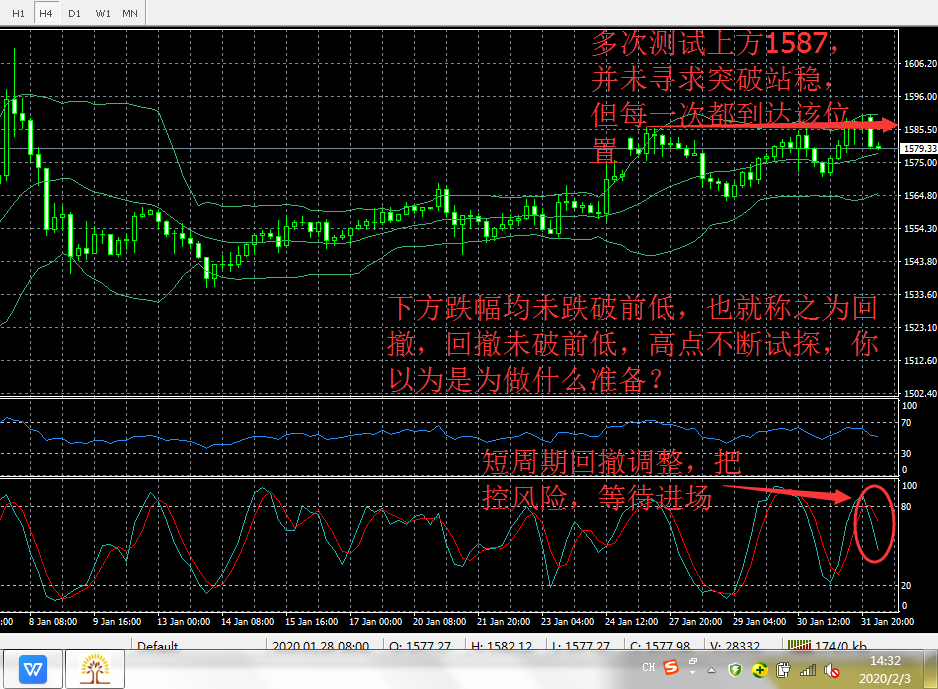Switch chart to H1 timeframe
Image resolution: width=938 pixels, height=689 pixels.
pyautogui.click(x=19, y=13)
